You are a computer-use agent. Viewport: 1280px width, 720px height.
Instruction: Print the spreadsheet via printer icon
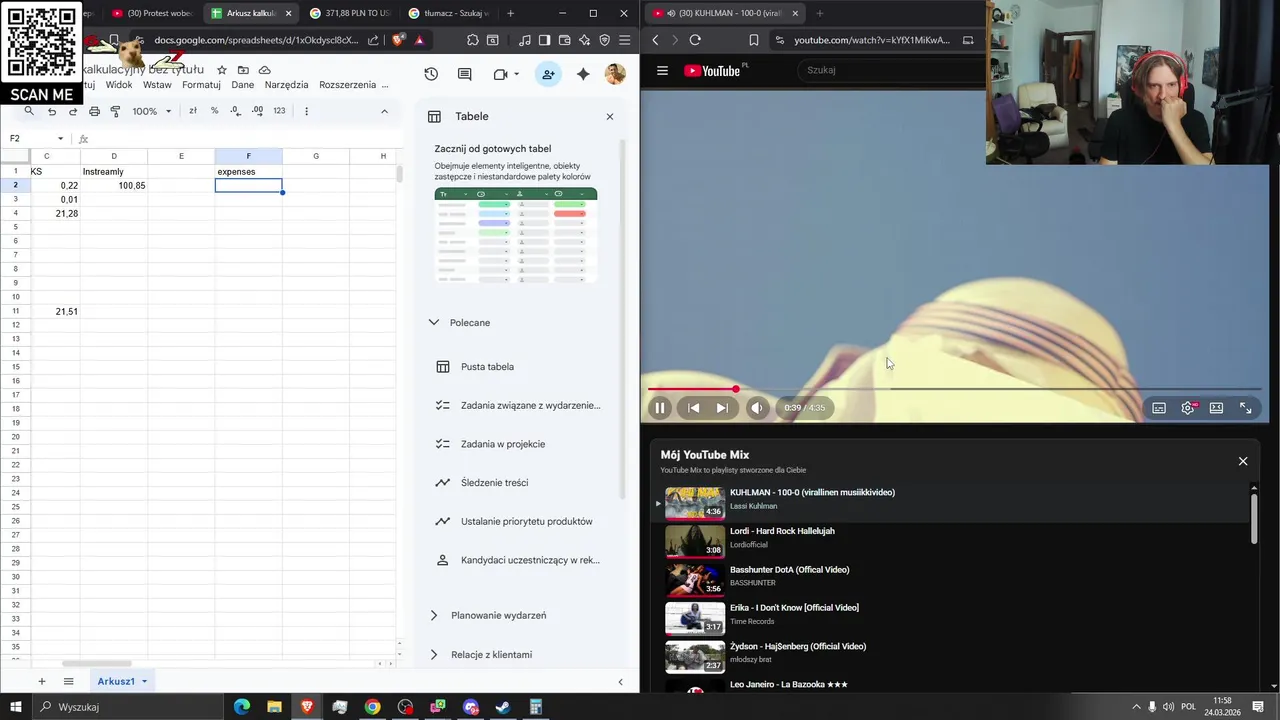tap(94, 111)
